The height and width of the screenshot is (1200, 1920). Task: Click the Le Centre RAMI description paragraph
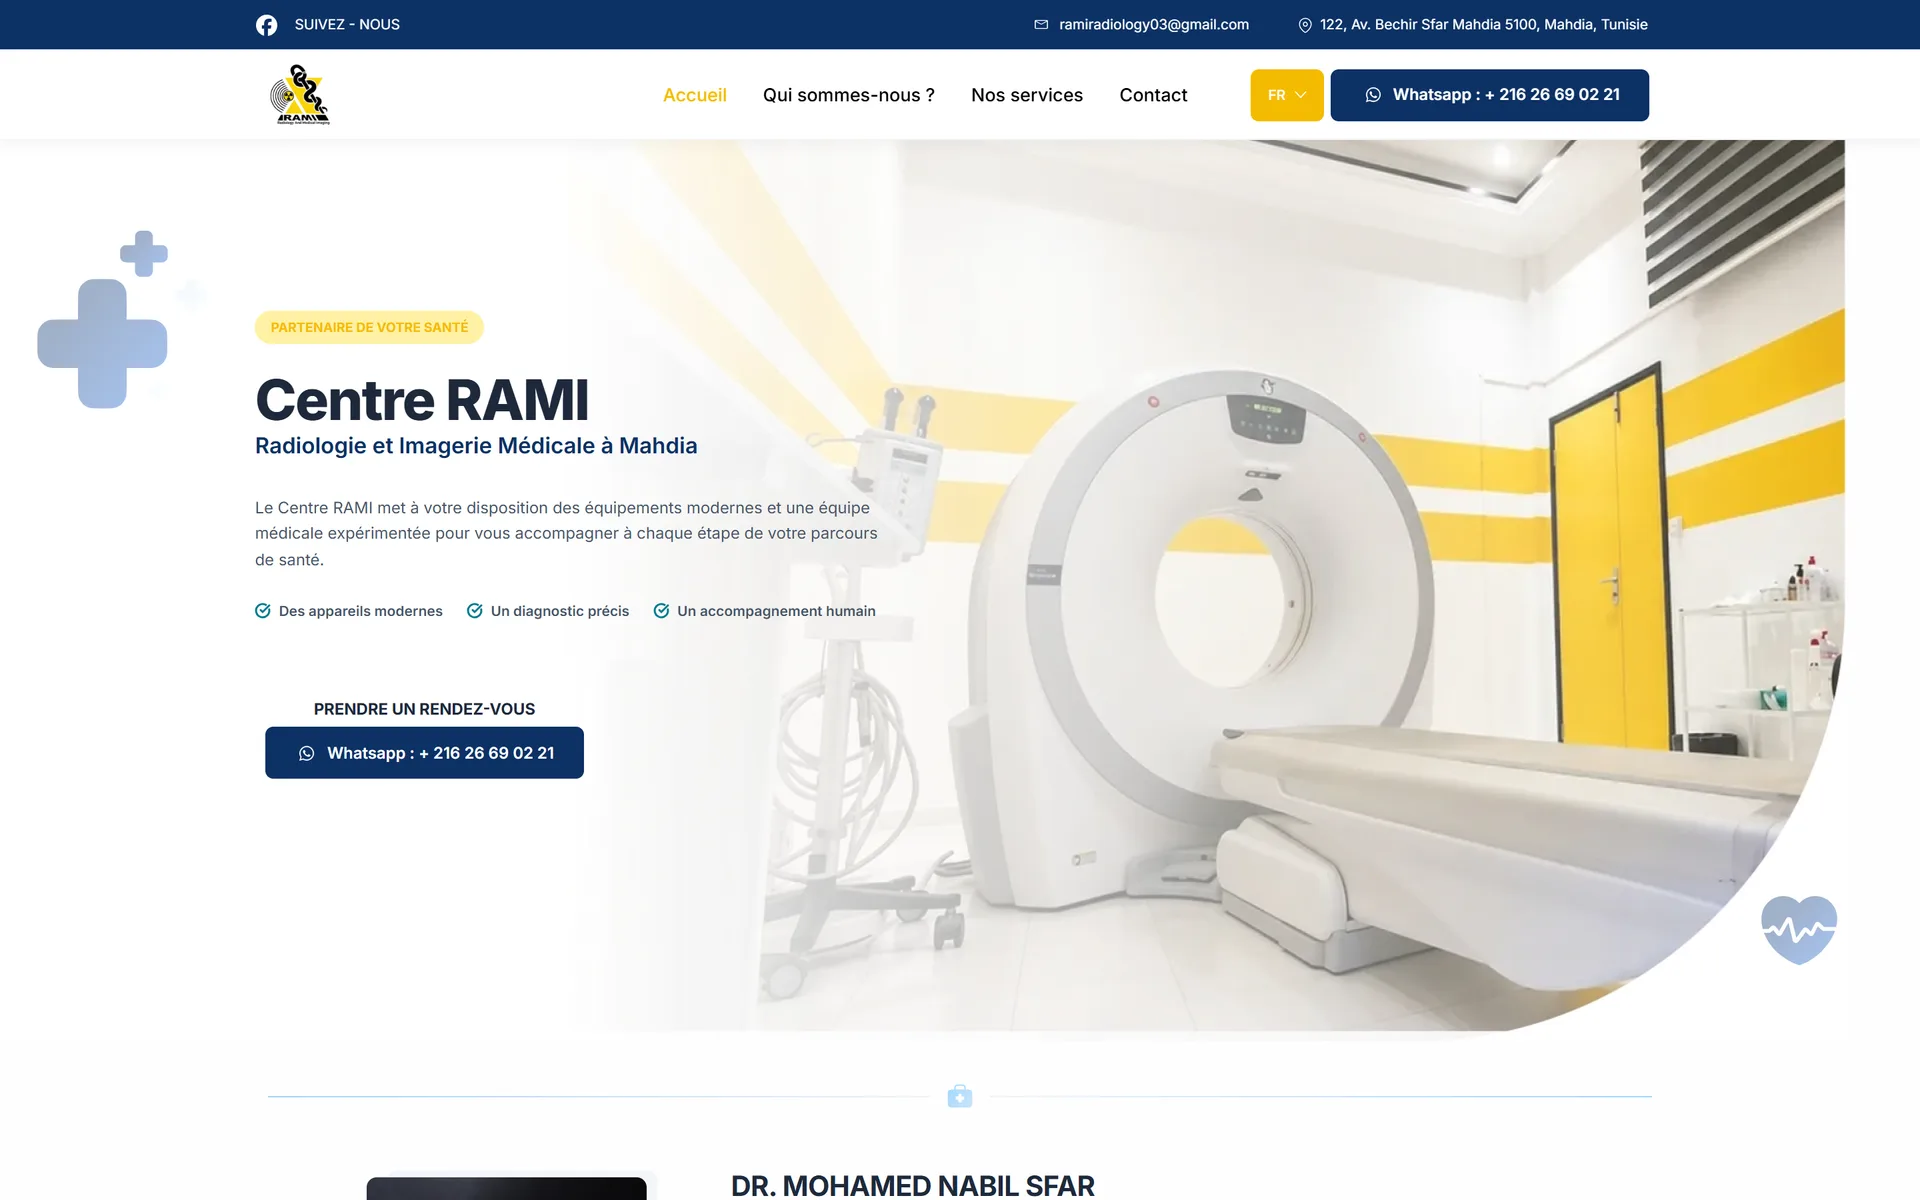(566, 534)
